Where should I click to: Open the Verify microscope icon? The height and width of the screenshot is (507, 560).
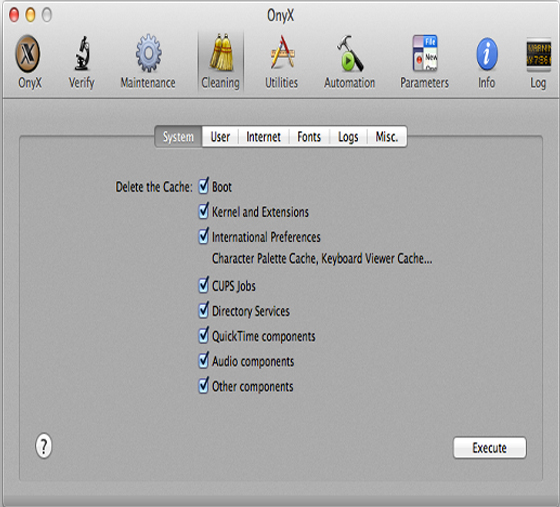click(x=82, y=54)
